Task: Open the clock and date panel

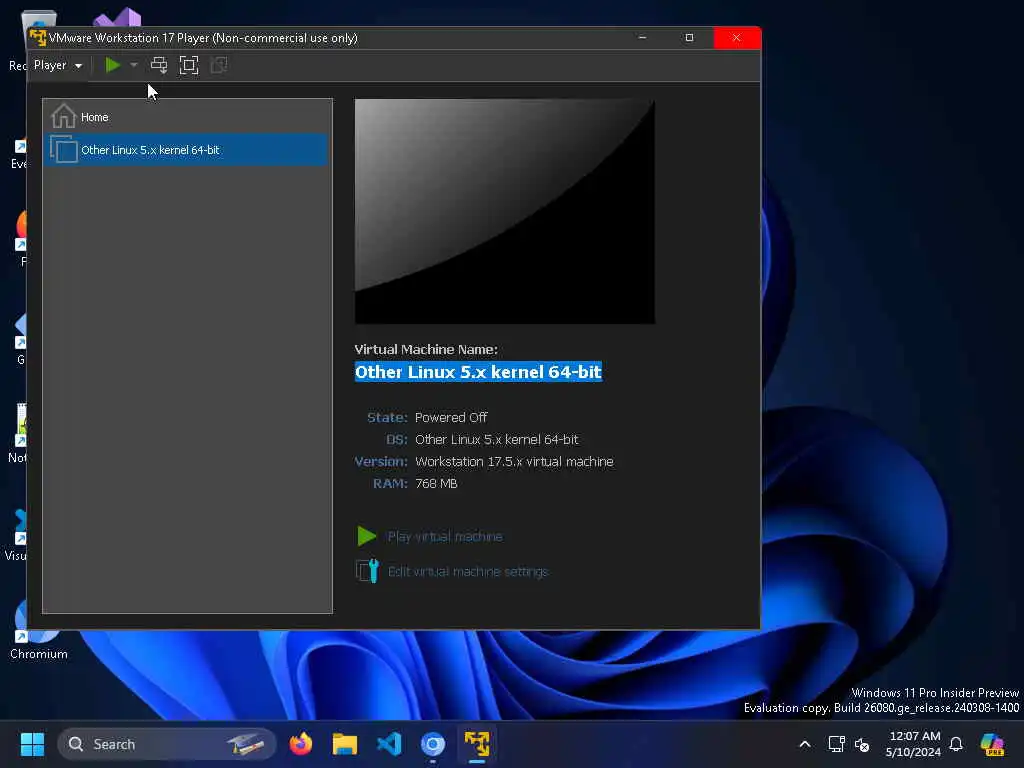Action: tap(914, 744)
